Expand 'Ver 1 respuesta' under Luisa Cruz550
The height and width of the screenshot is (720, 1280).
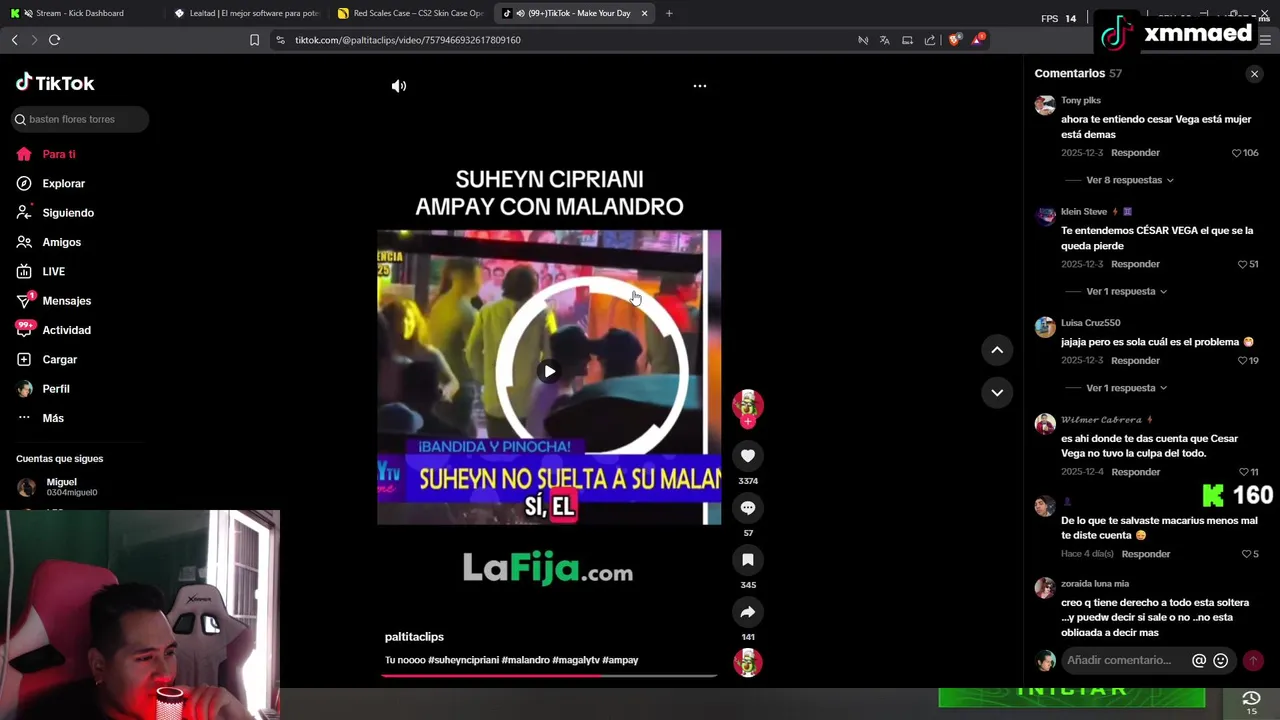tap(1126, 388)
